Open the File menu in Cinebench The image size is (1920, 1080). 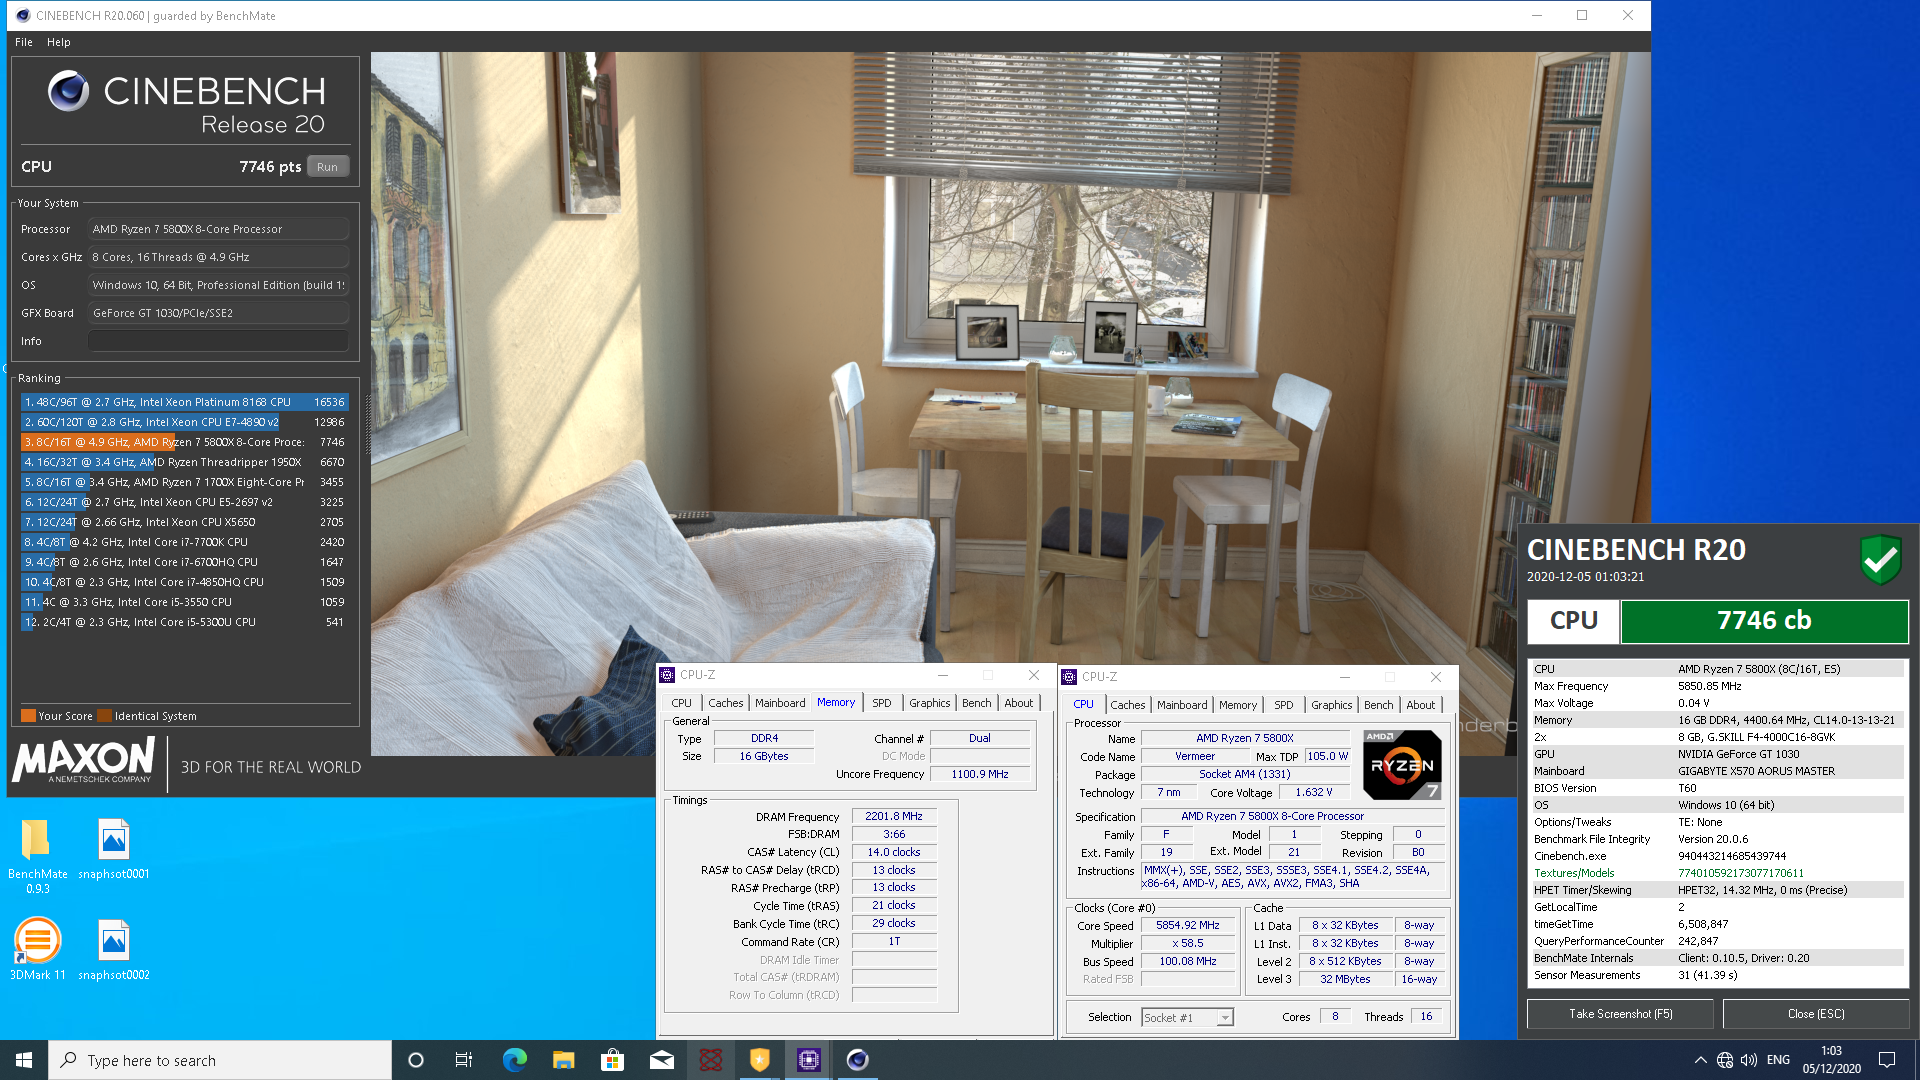(x=24, y=42)
